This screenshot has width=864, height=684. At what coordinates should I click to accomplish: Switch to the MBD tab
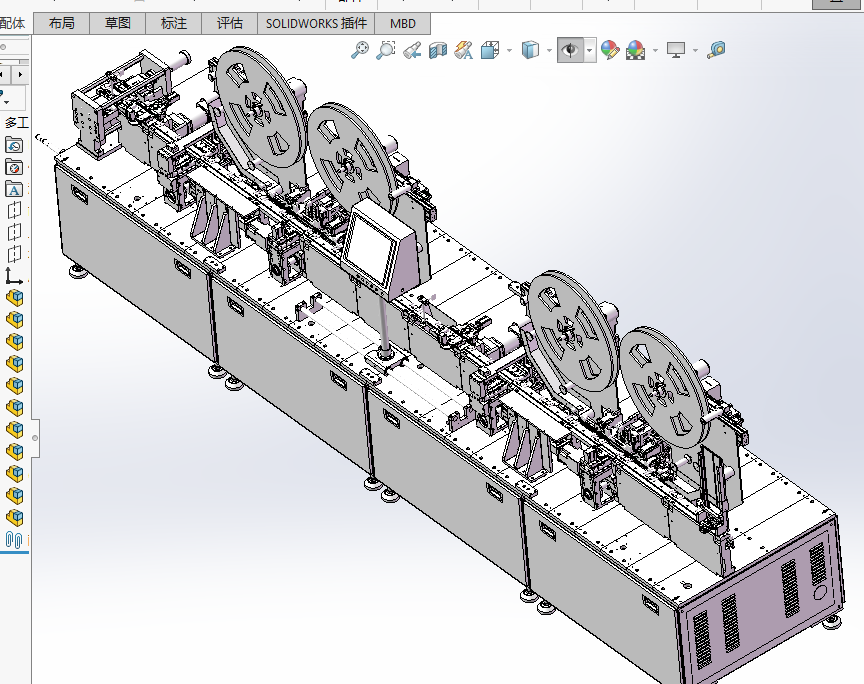tap(403, 24)
